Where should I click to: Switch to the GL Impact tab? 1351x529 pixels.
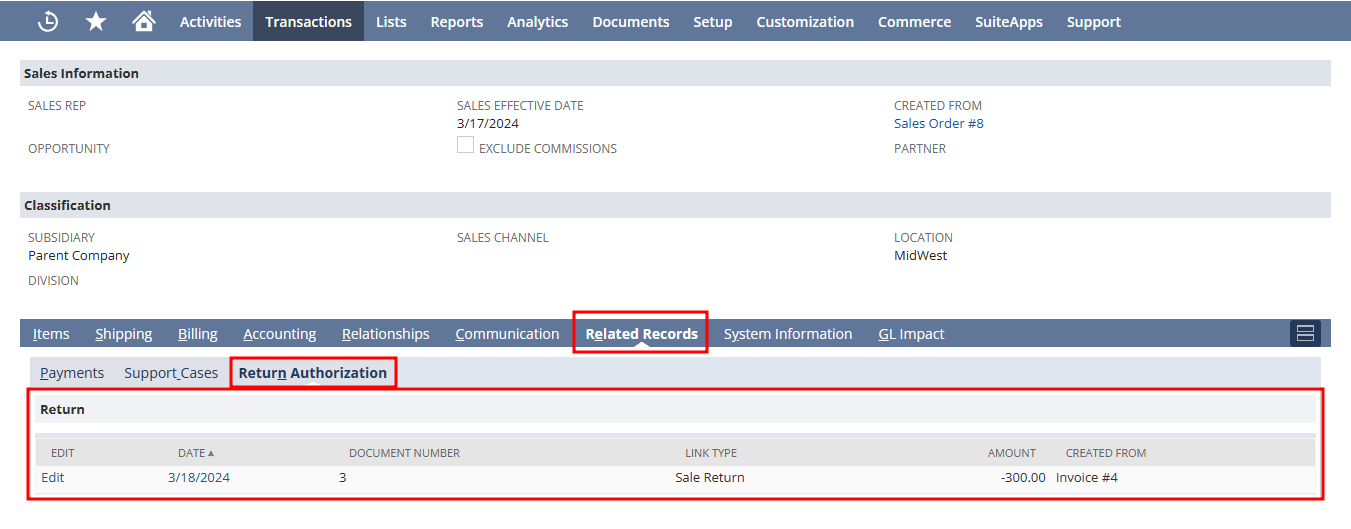911,334
